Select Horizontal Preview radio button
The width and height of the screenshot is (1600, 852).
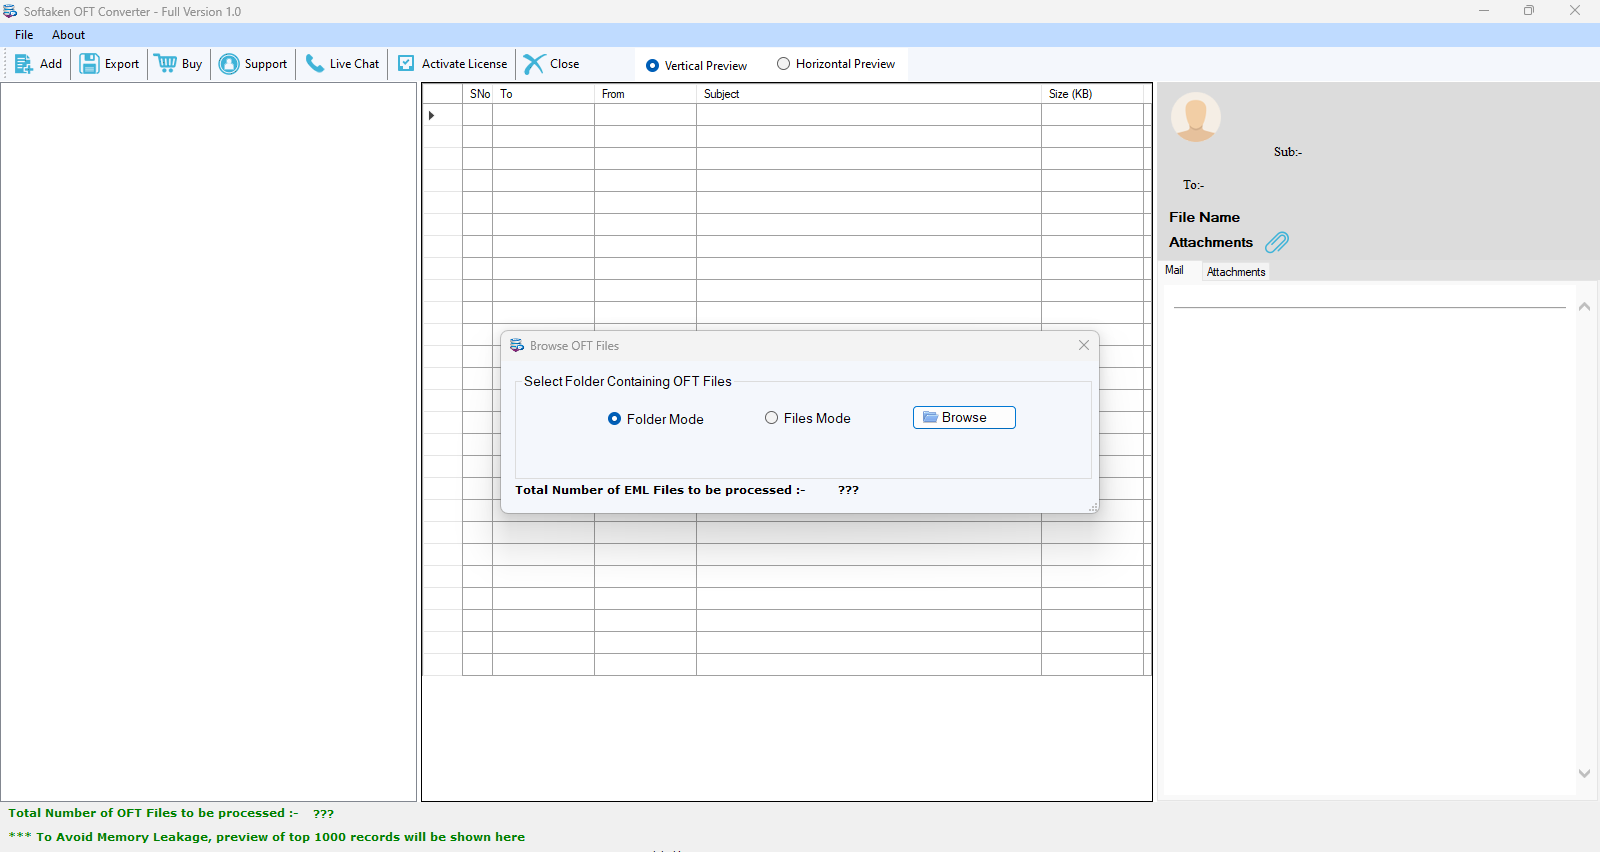click(784, 64)
